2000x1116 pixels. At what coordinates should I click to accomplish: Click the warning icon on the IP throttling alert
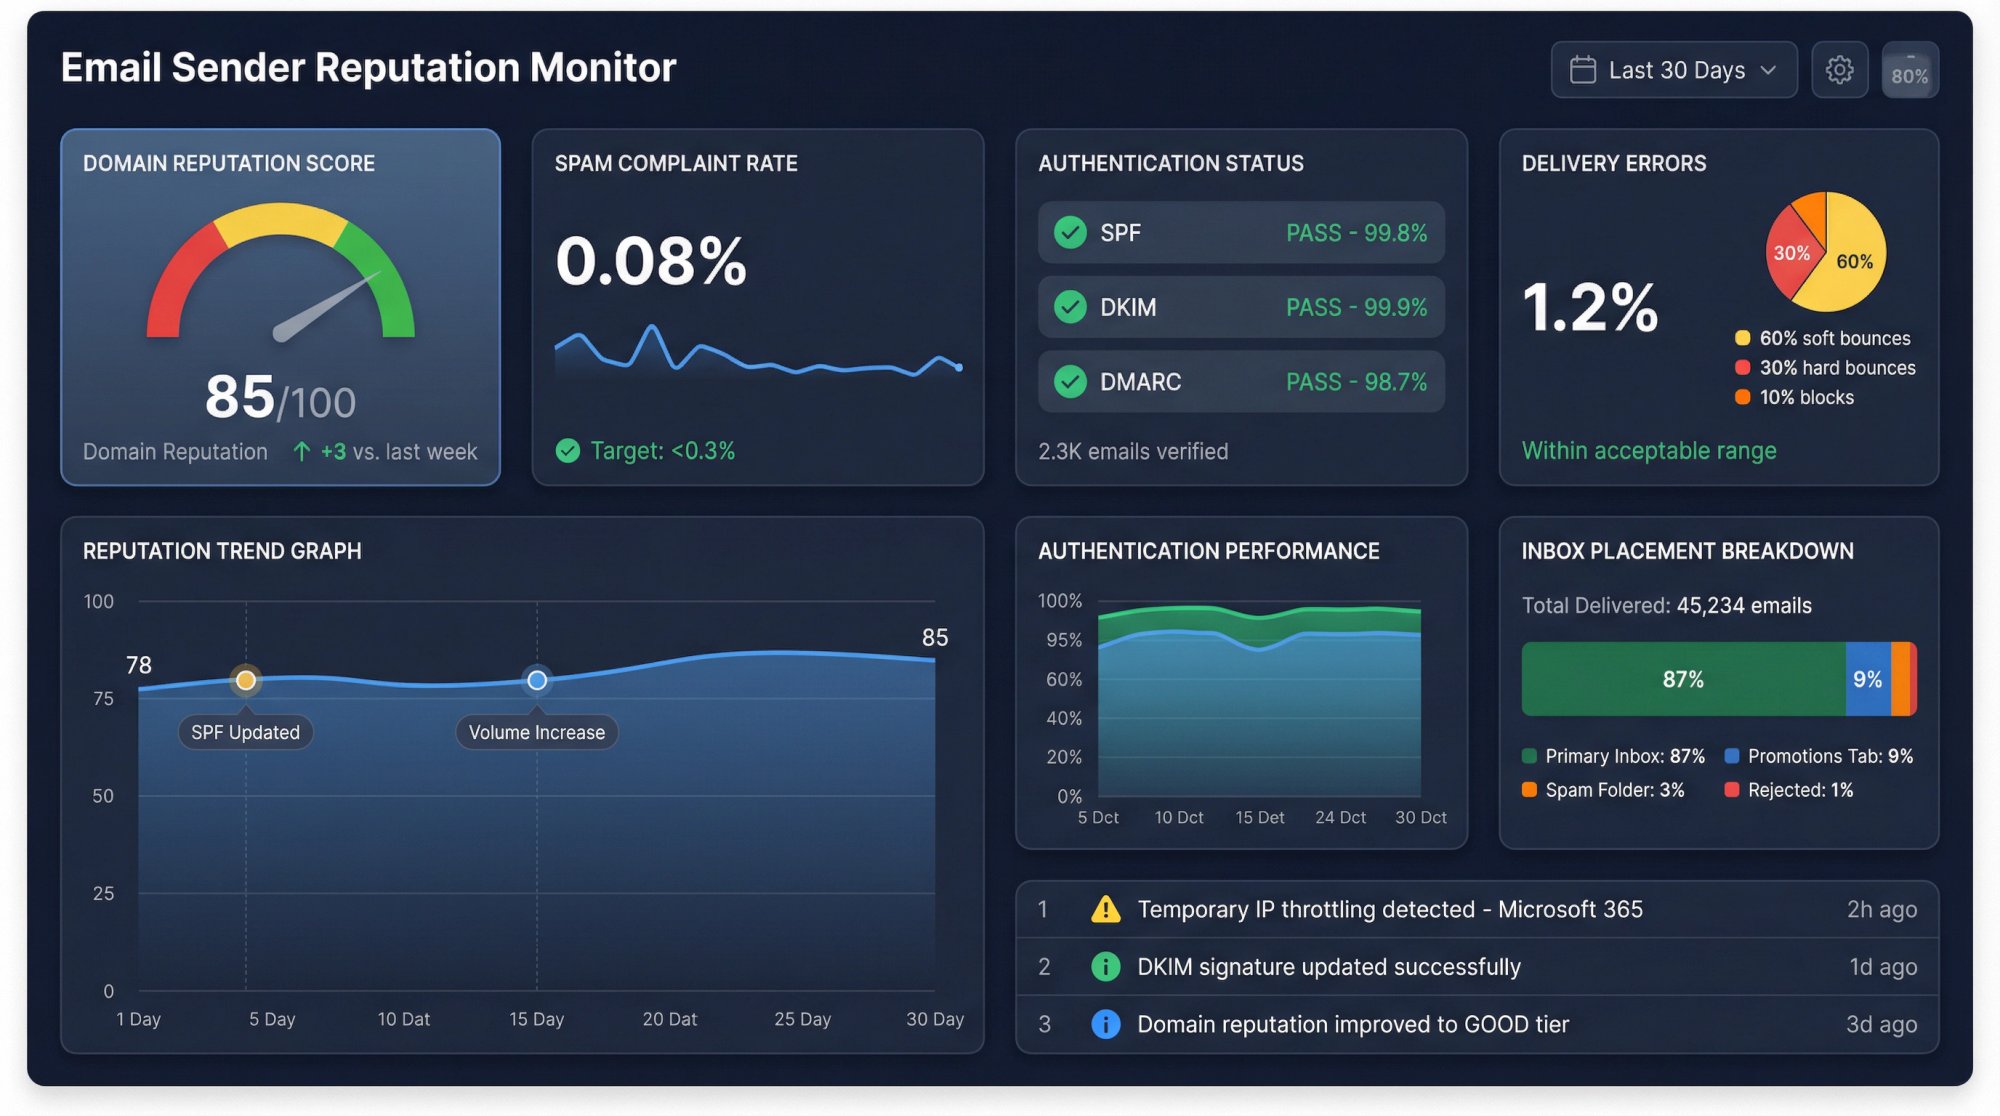1105,909
